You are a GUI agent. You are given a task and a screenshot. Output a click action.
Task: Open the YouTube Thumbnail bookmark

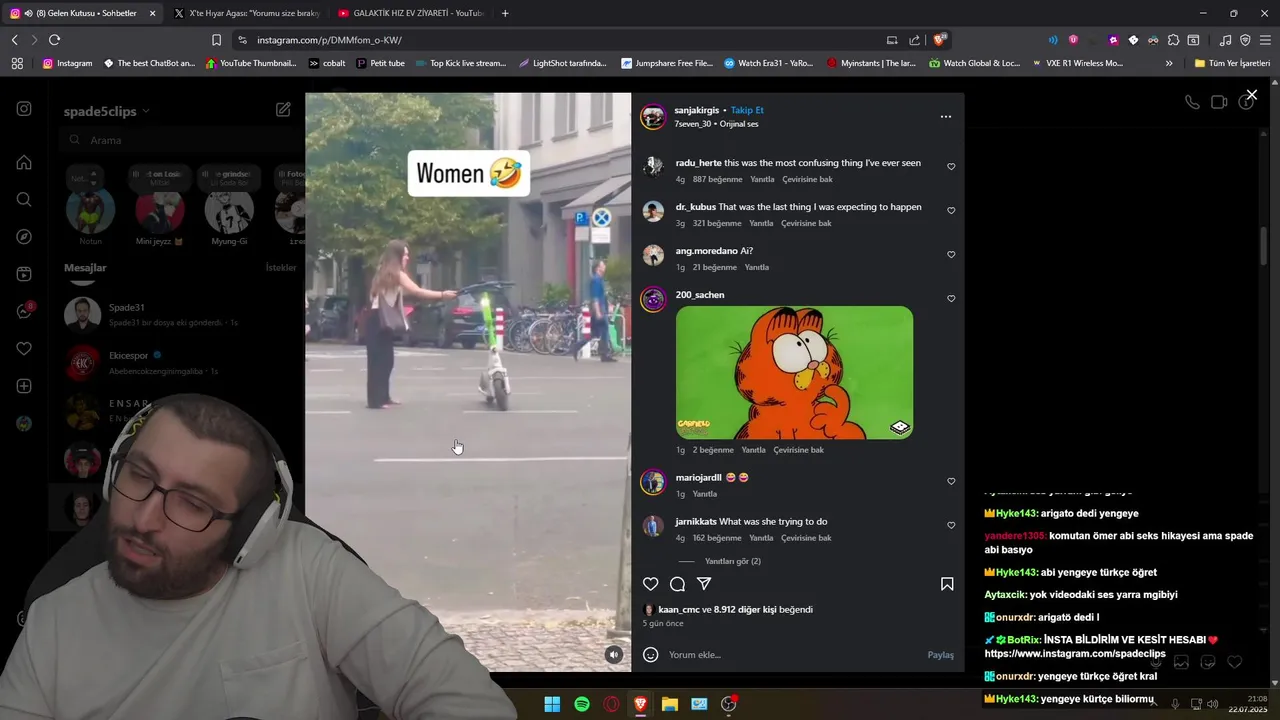250,63
